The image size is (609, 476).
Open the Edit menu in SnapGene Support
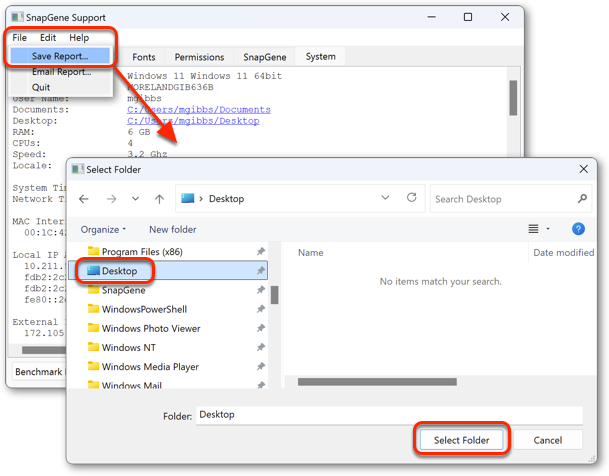pos(48,38)
